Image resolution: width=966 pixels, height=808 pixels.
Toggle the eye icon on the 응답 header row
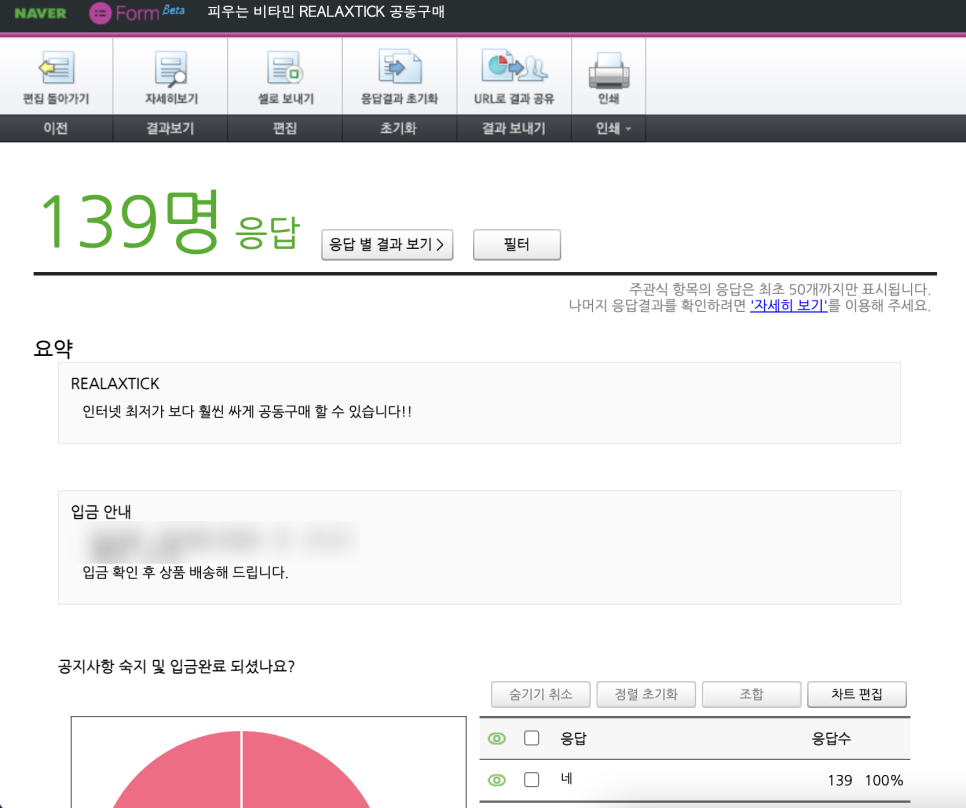click(x=496, y=738)
